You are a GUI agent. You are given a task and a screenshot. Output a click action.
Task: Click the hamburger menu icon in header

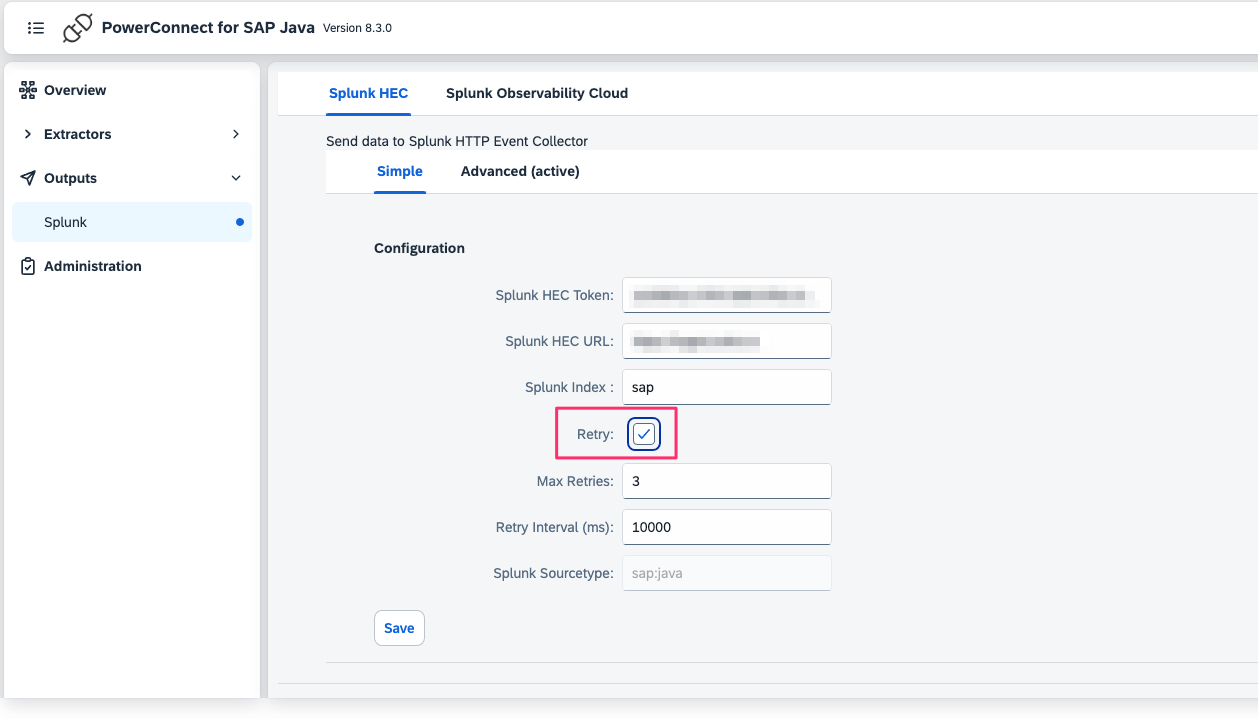36,28
